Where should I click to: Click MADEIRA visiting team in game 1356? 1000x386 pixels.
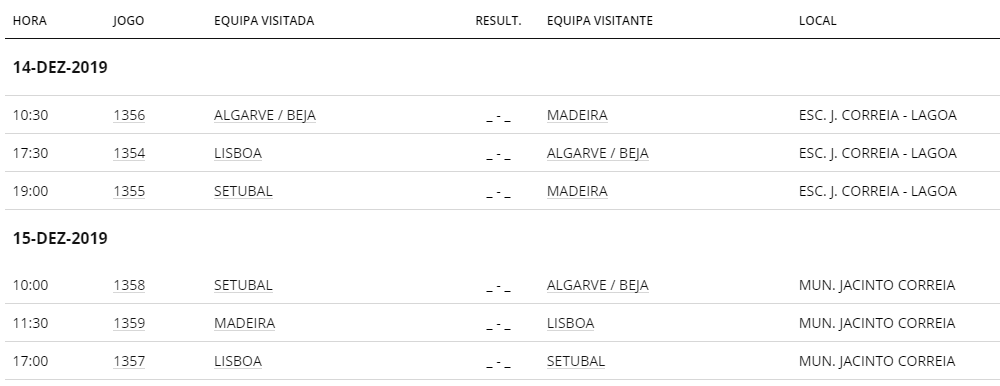click(577, 115)
